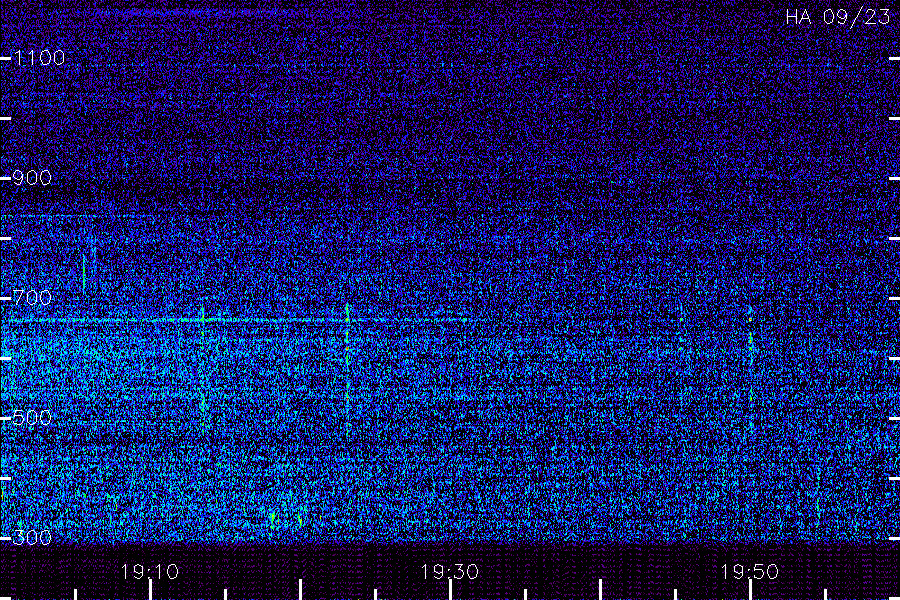The width and height of the screenshot is (900, 600).
Task: Click the 500 frequency axis label
Action: [x=32, y=418]
